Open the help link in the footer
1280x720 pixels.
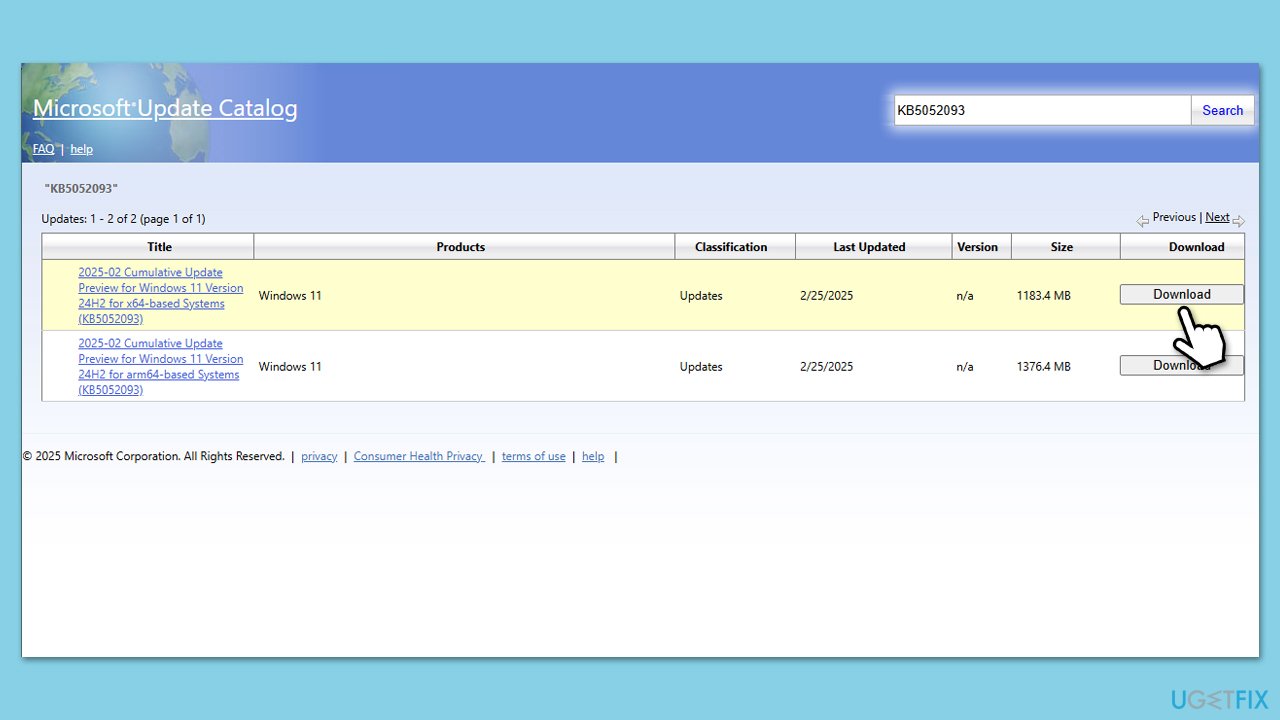click(x=593, y=456)
